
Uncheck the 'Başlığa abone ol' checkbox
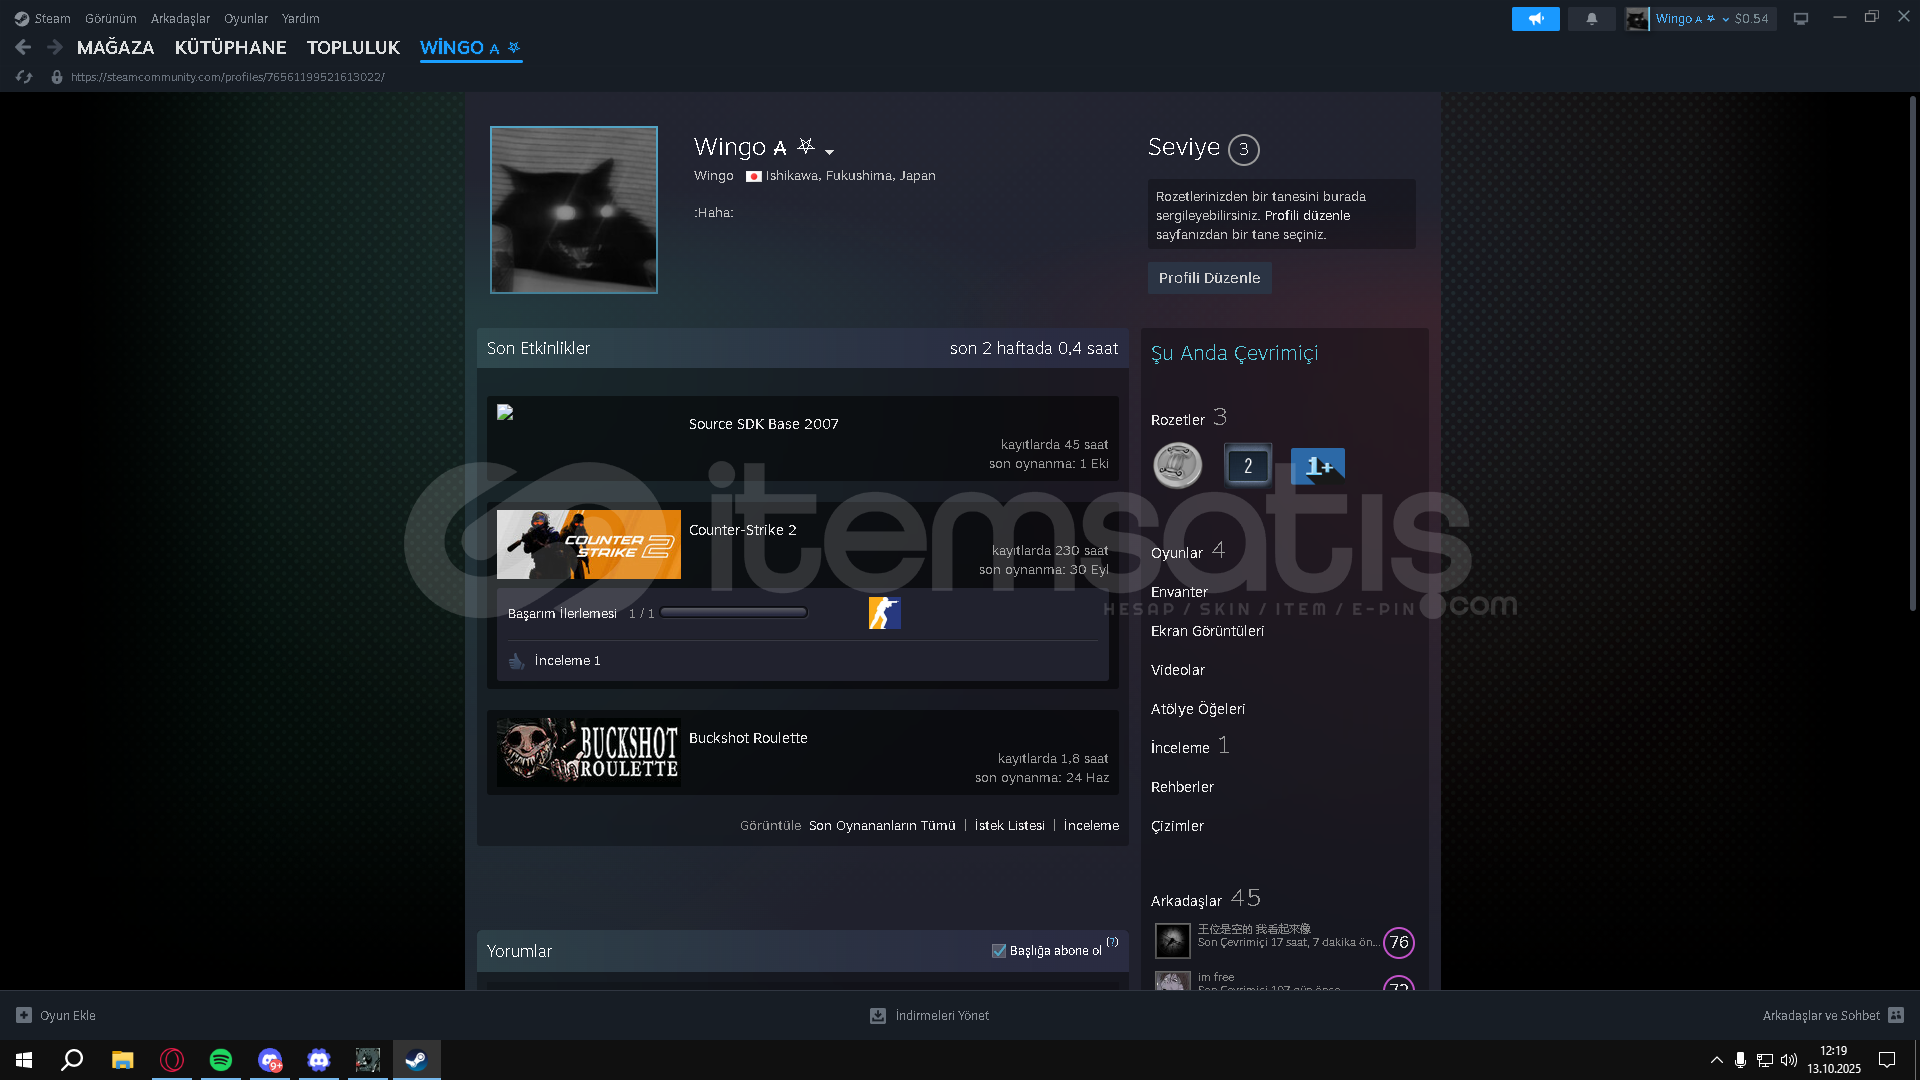tap(998, 951)
